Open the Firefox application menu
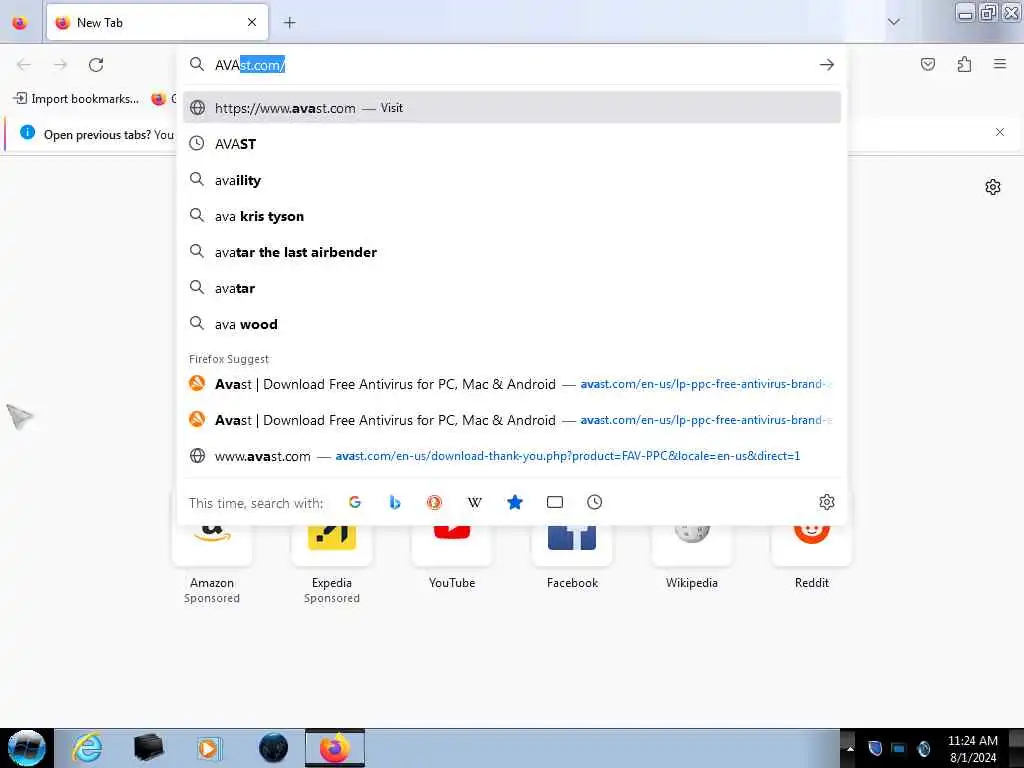The image size is (1024, 768). 999,64
